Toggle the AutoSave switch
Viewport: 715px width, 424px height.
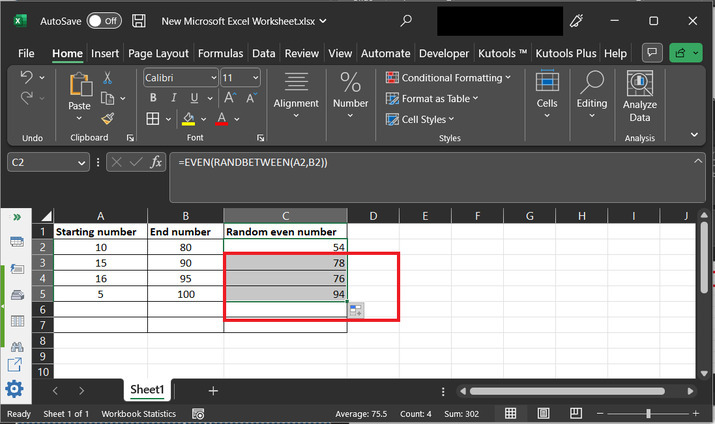tap(104, 20)
